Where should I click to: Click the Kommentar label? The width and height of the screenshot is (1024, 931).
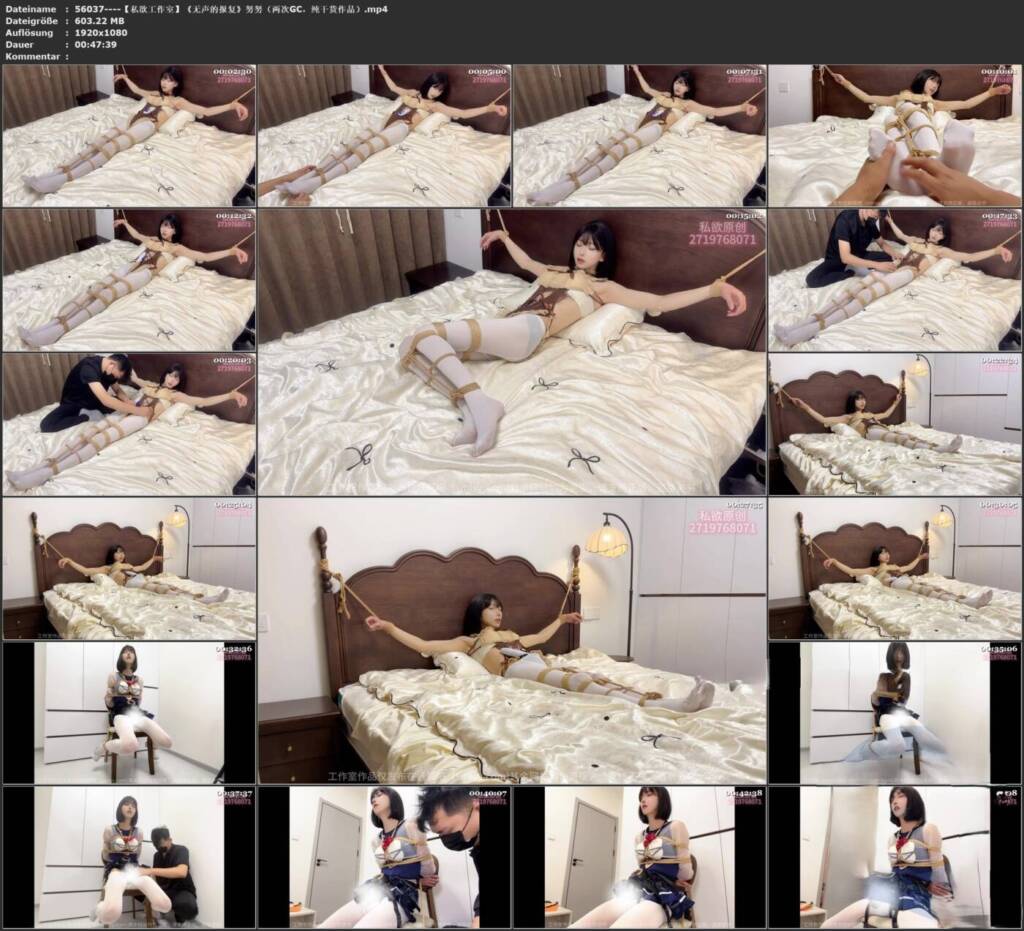(32, 56)
